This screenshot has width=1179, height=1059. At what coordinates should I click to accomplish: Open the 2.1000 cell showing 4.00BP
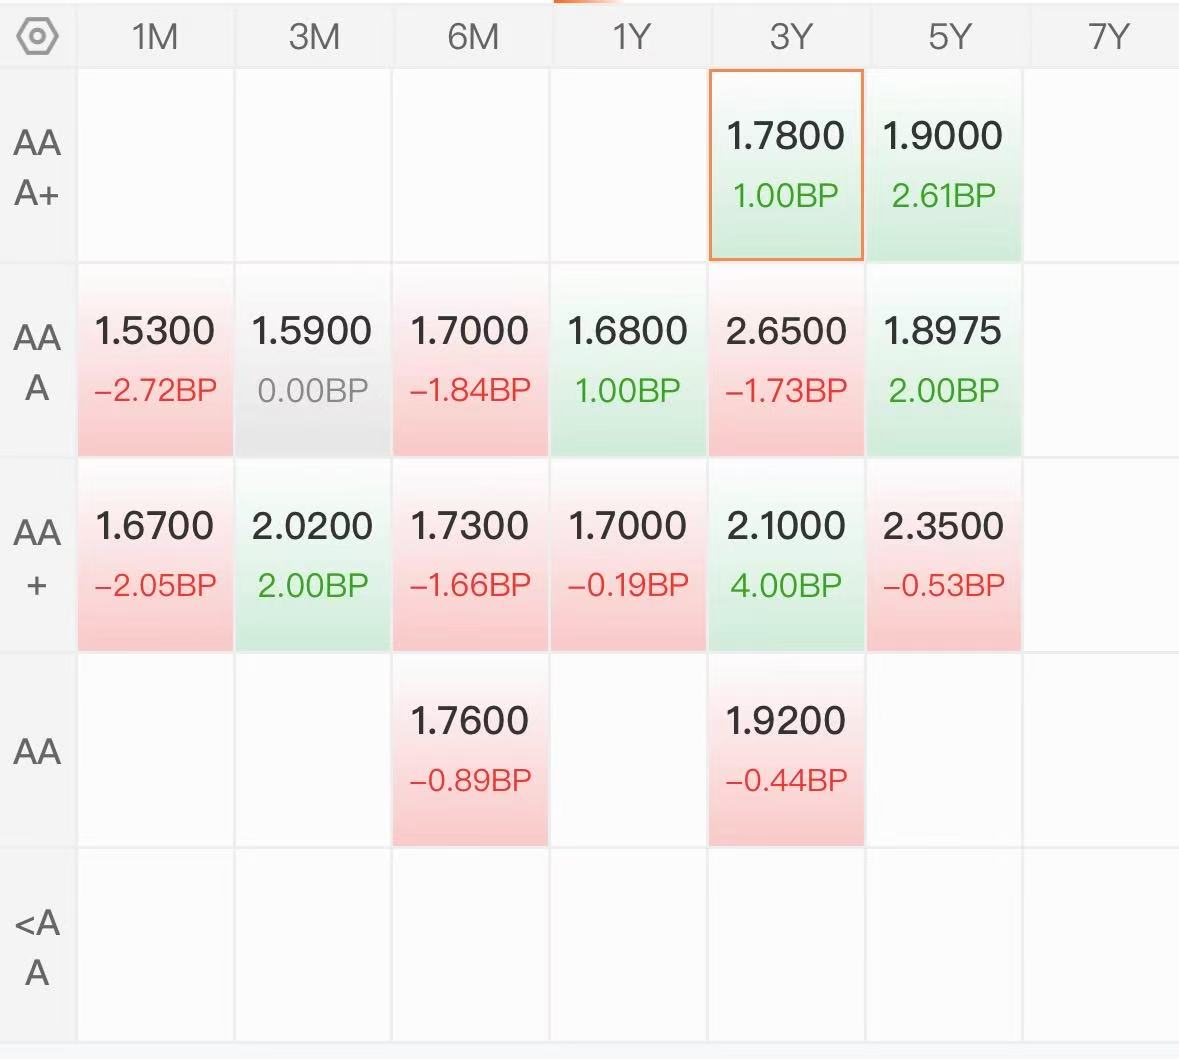click(786, 555)
